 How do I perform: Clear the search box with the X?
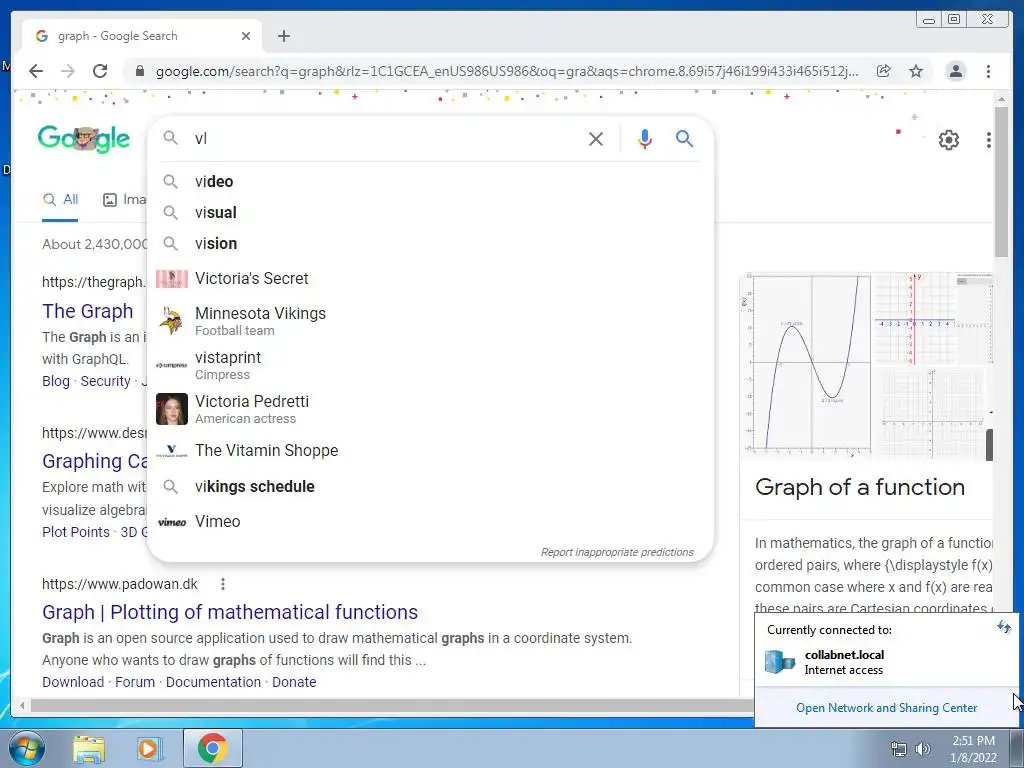(x=596, y=138)
